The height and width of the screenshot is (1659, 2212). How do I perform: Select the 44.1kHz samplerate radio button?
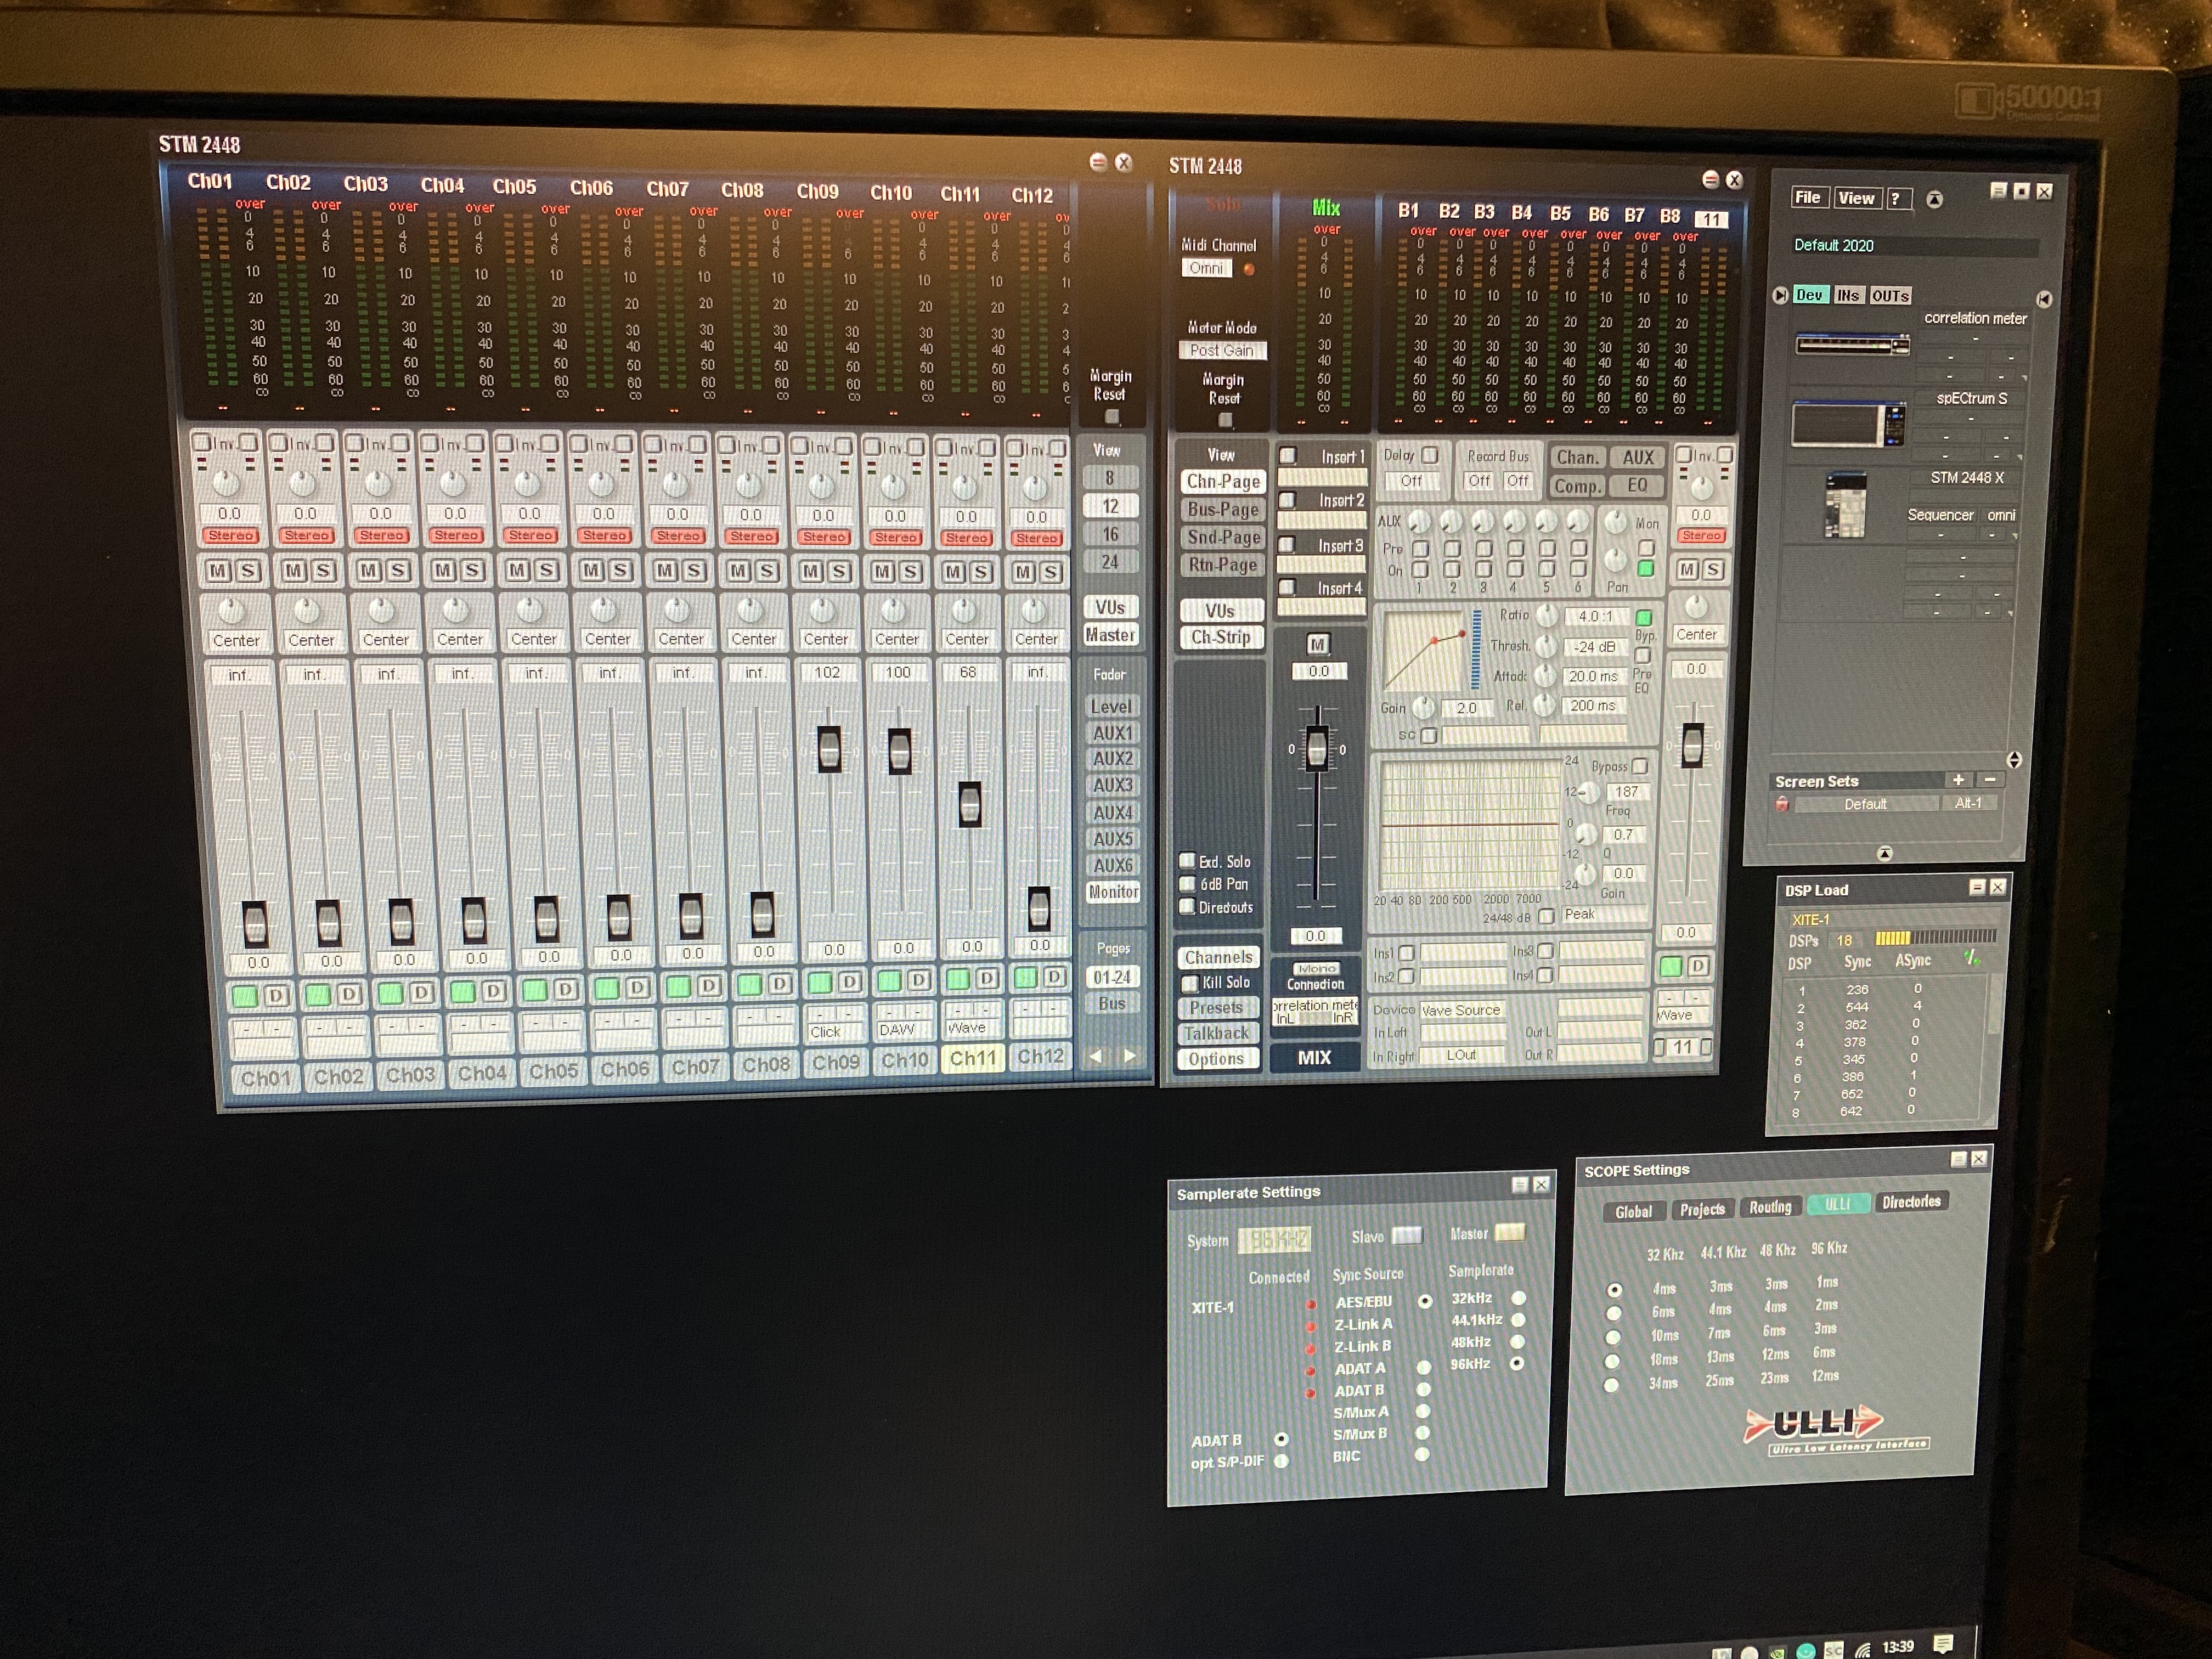(1519, 1320)
